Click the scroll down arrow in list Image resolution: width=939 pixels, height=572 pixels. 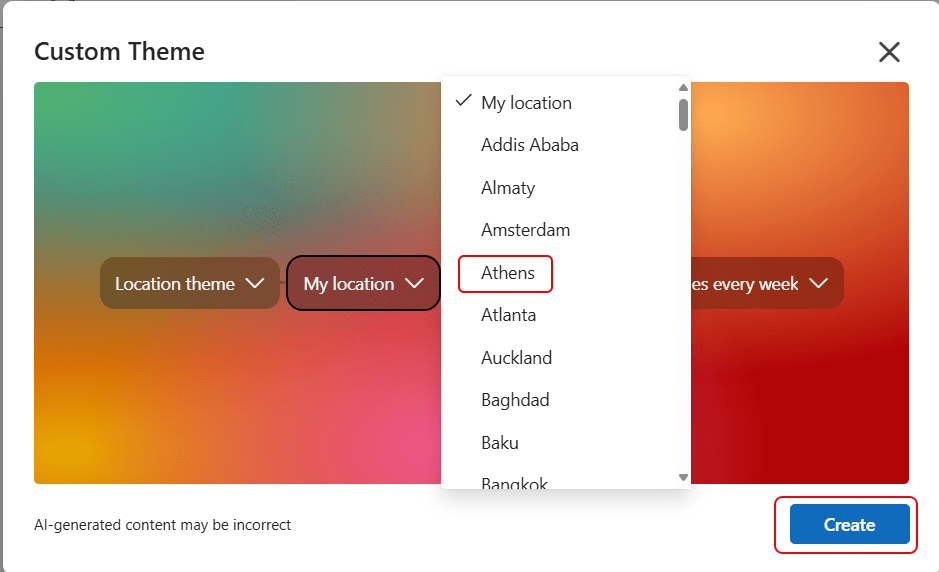[684, 478]
